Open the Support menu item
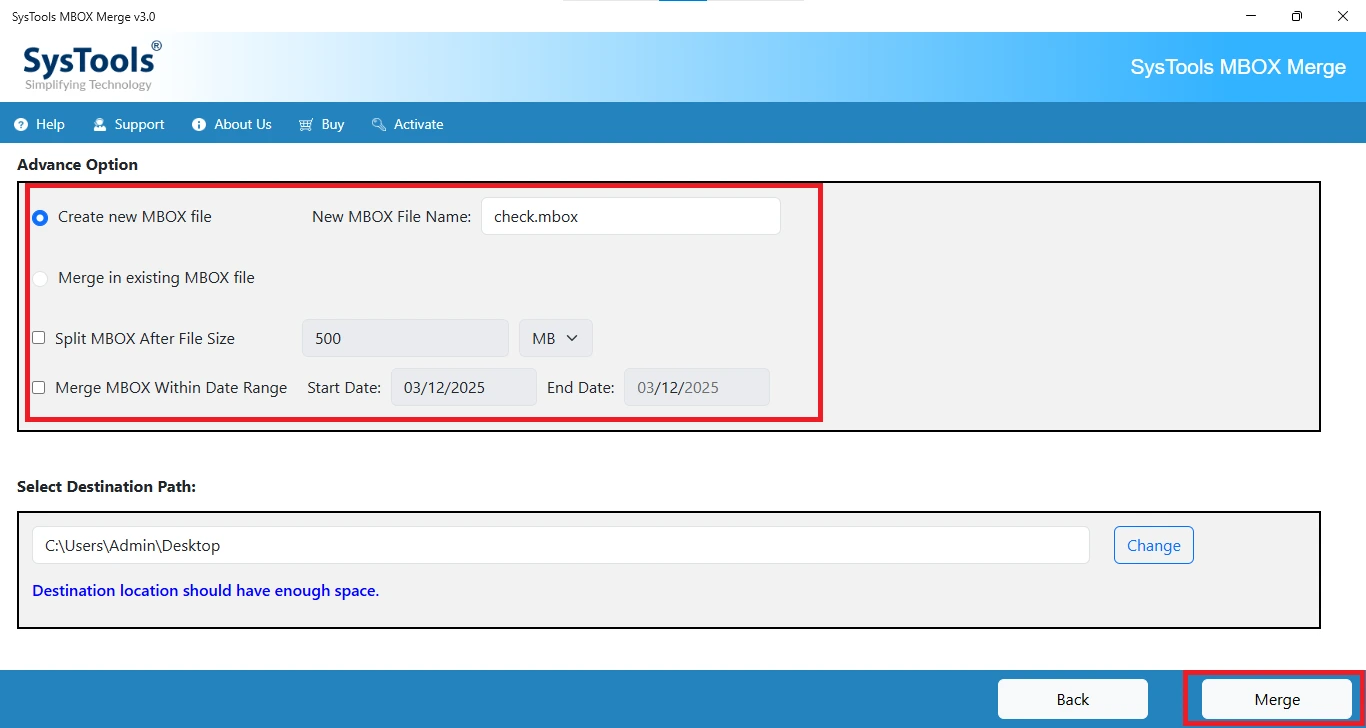 coord(129,125)
